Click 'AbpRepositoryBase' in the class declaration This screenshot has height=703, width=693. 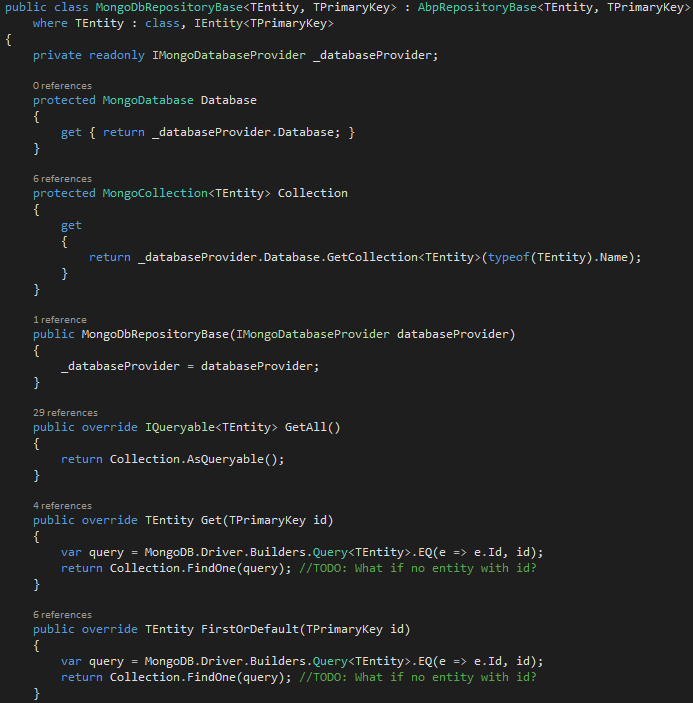[477, 8]
